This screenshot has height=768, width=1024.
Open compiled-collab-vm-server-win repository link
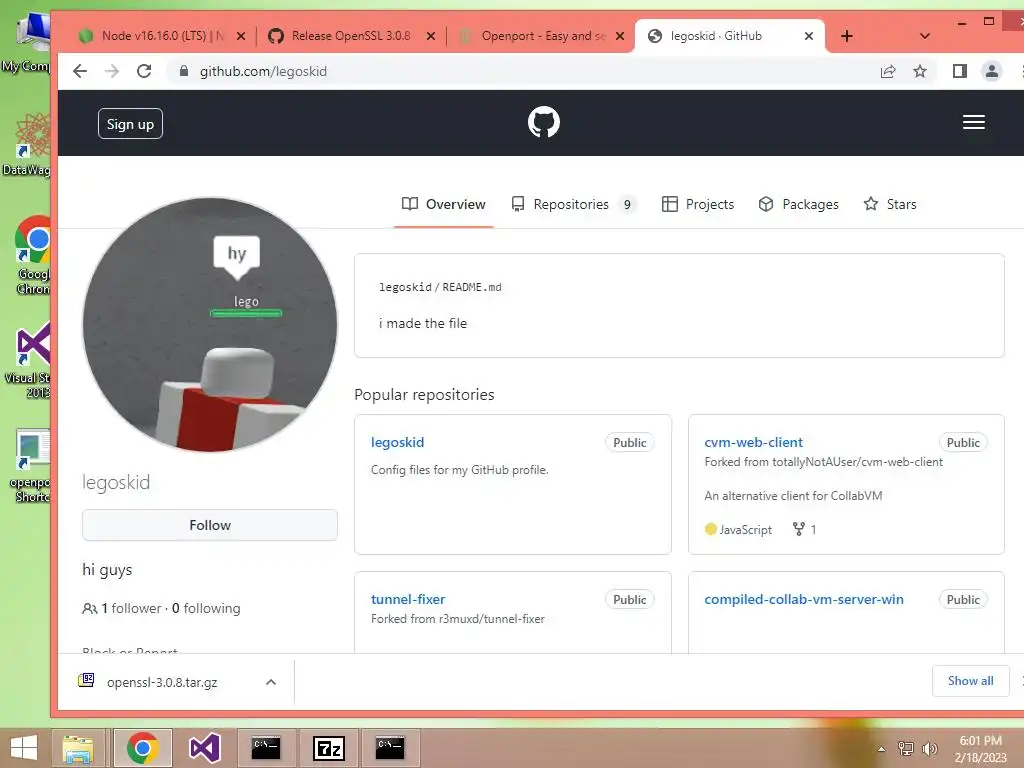pyautogui.click(x=803, y=599)
